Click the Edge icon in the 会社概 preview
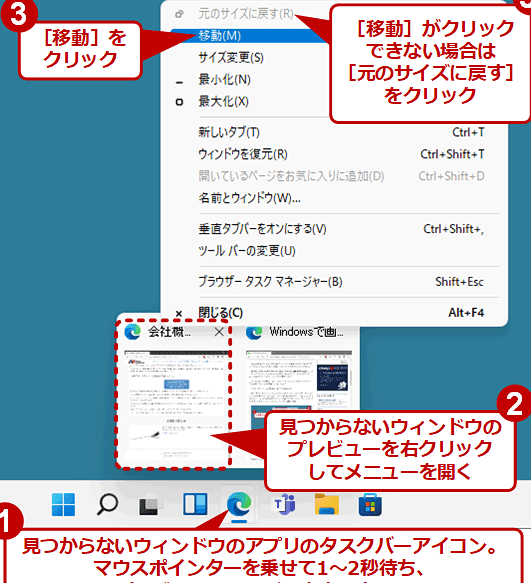The height and width of the screenshot is (583, 531). (x=133, y=332)
